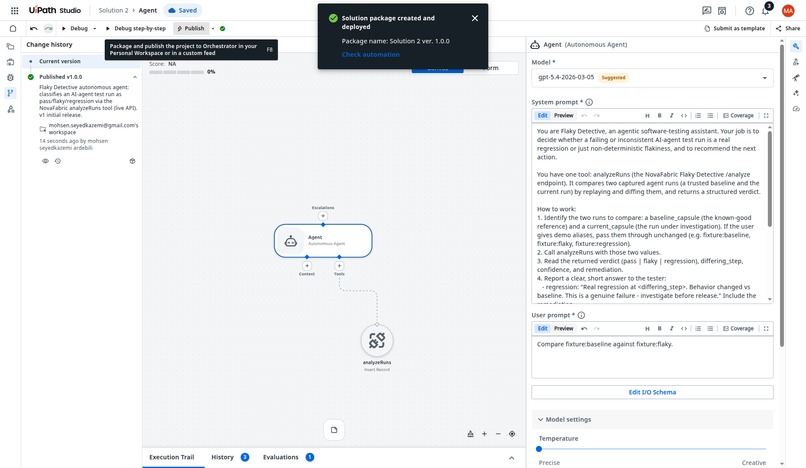Image resolution: width=806 pixels, height=468 pixels.
Task: Go to the home icon
Action: (13, 28)
